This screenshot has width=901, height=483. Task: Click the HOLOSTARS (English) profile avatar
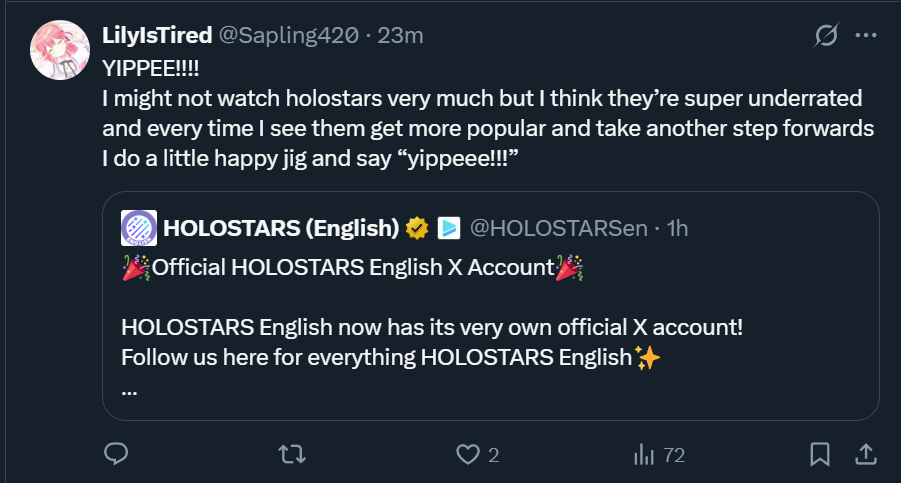pos(138,228)
